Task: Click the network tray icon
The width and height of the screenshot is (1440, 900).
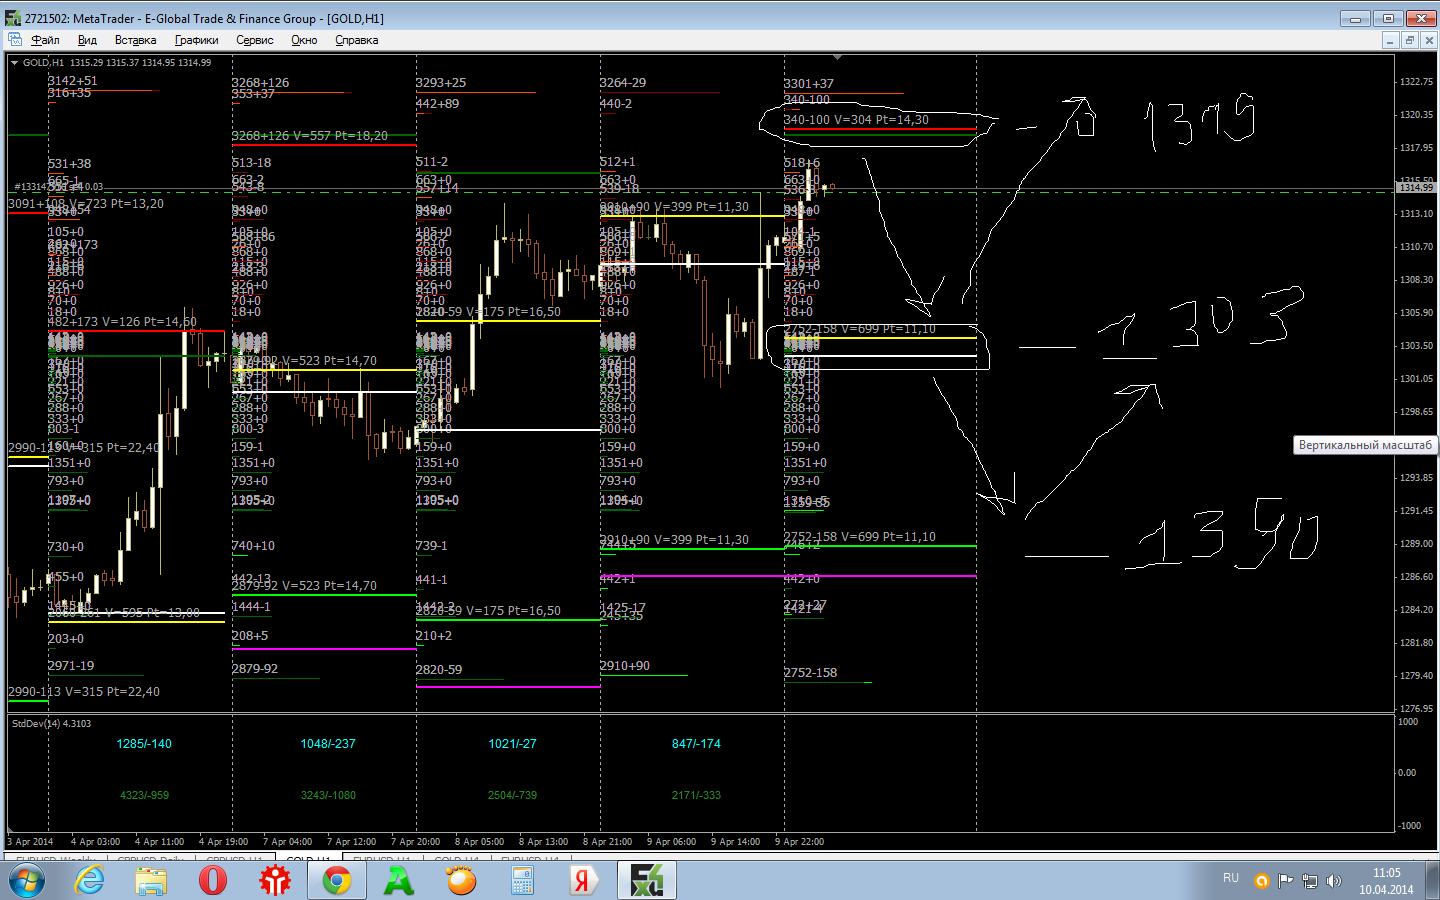Action: pyautogui.click(x=1310, y=881)
